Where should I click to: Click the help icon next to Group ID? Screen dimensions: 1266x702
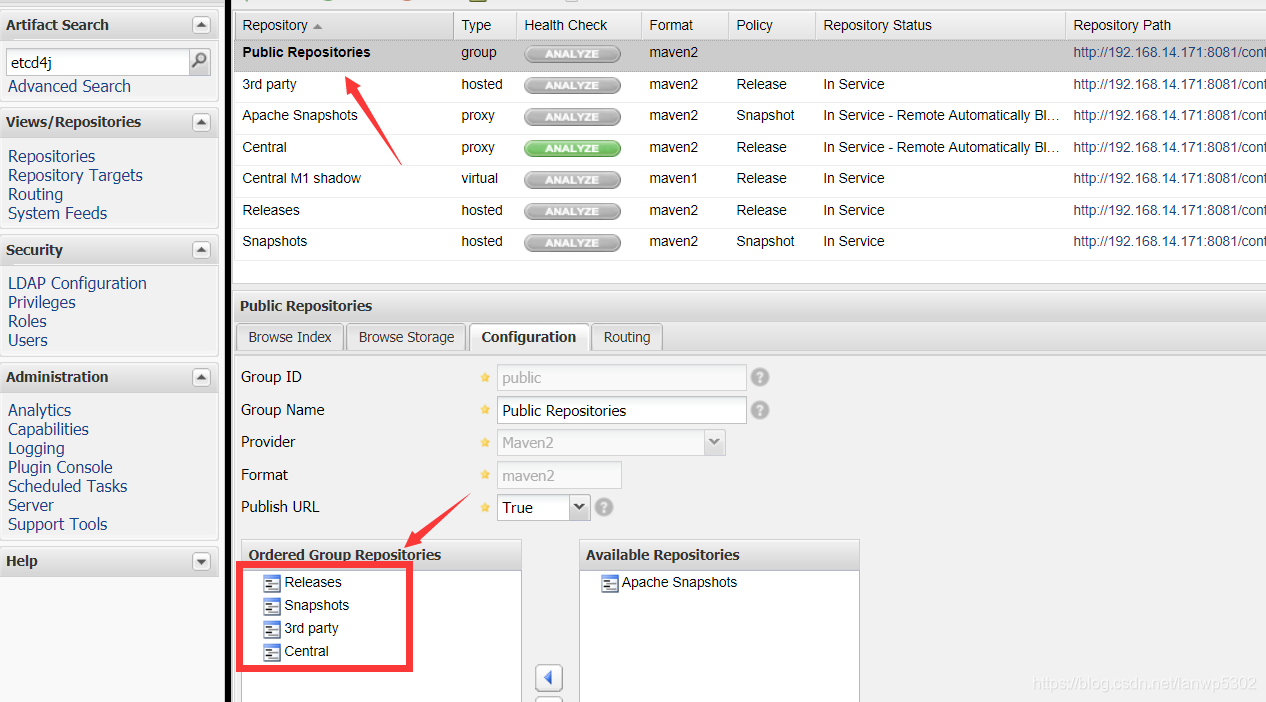coord(760,377)
